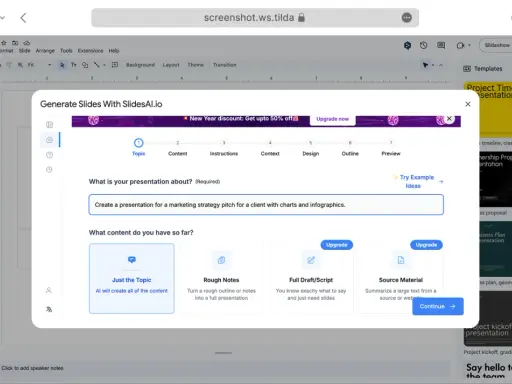
Task: Open the Tools menu
Action: (66, 51)
